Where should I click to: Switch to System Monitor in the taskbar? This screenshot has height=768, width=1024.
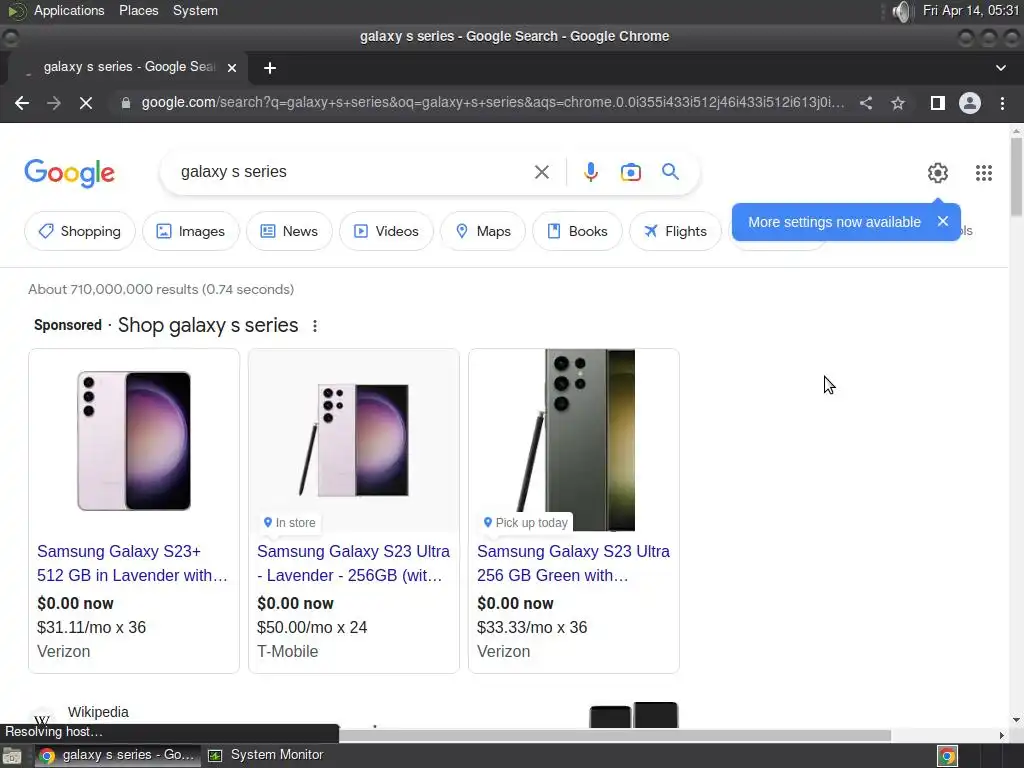coord(266,755)
